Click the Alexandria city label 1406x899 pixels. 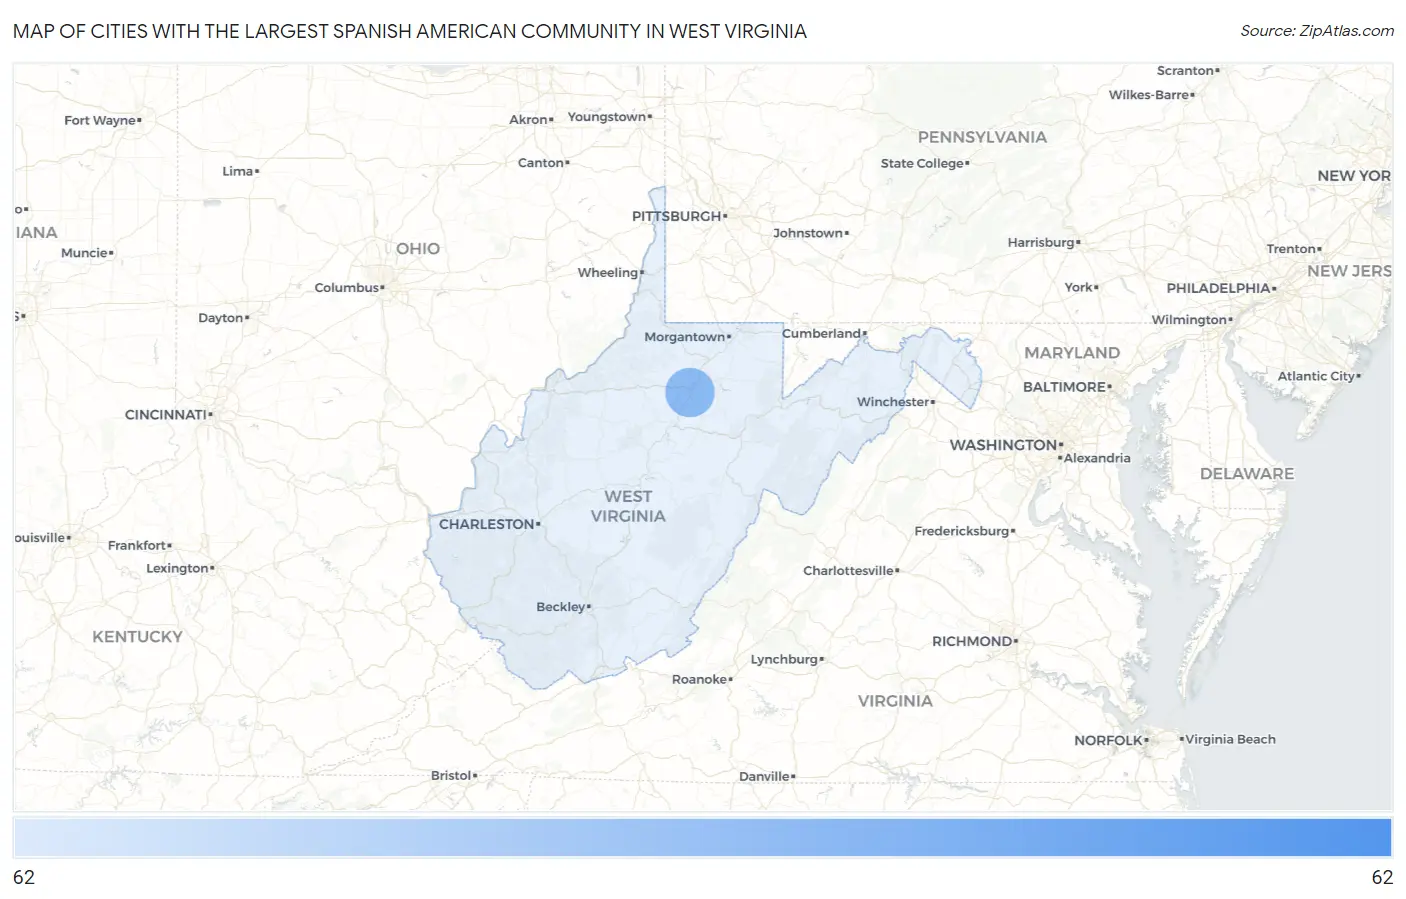coord(1098,458)
